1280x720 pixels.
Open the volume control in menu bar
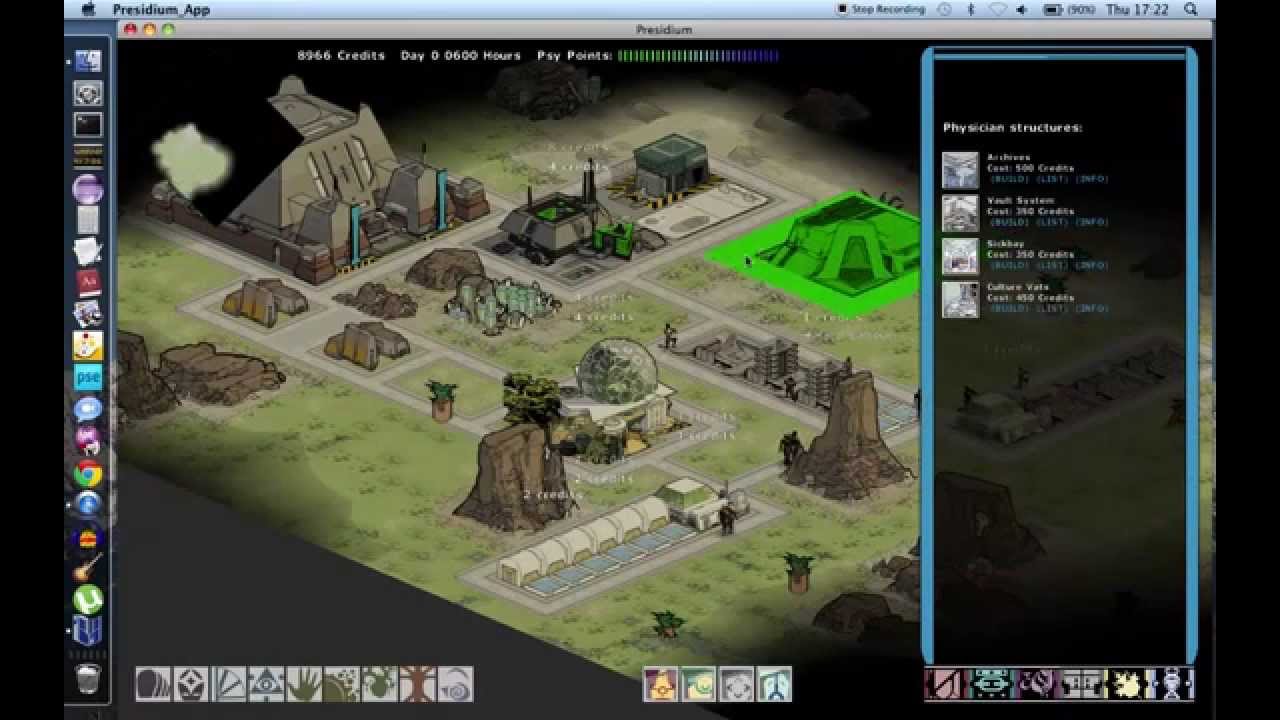(1021, 9)
